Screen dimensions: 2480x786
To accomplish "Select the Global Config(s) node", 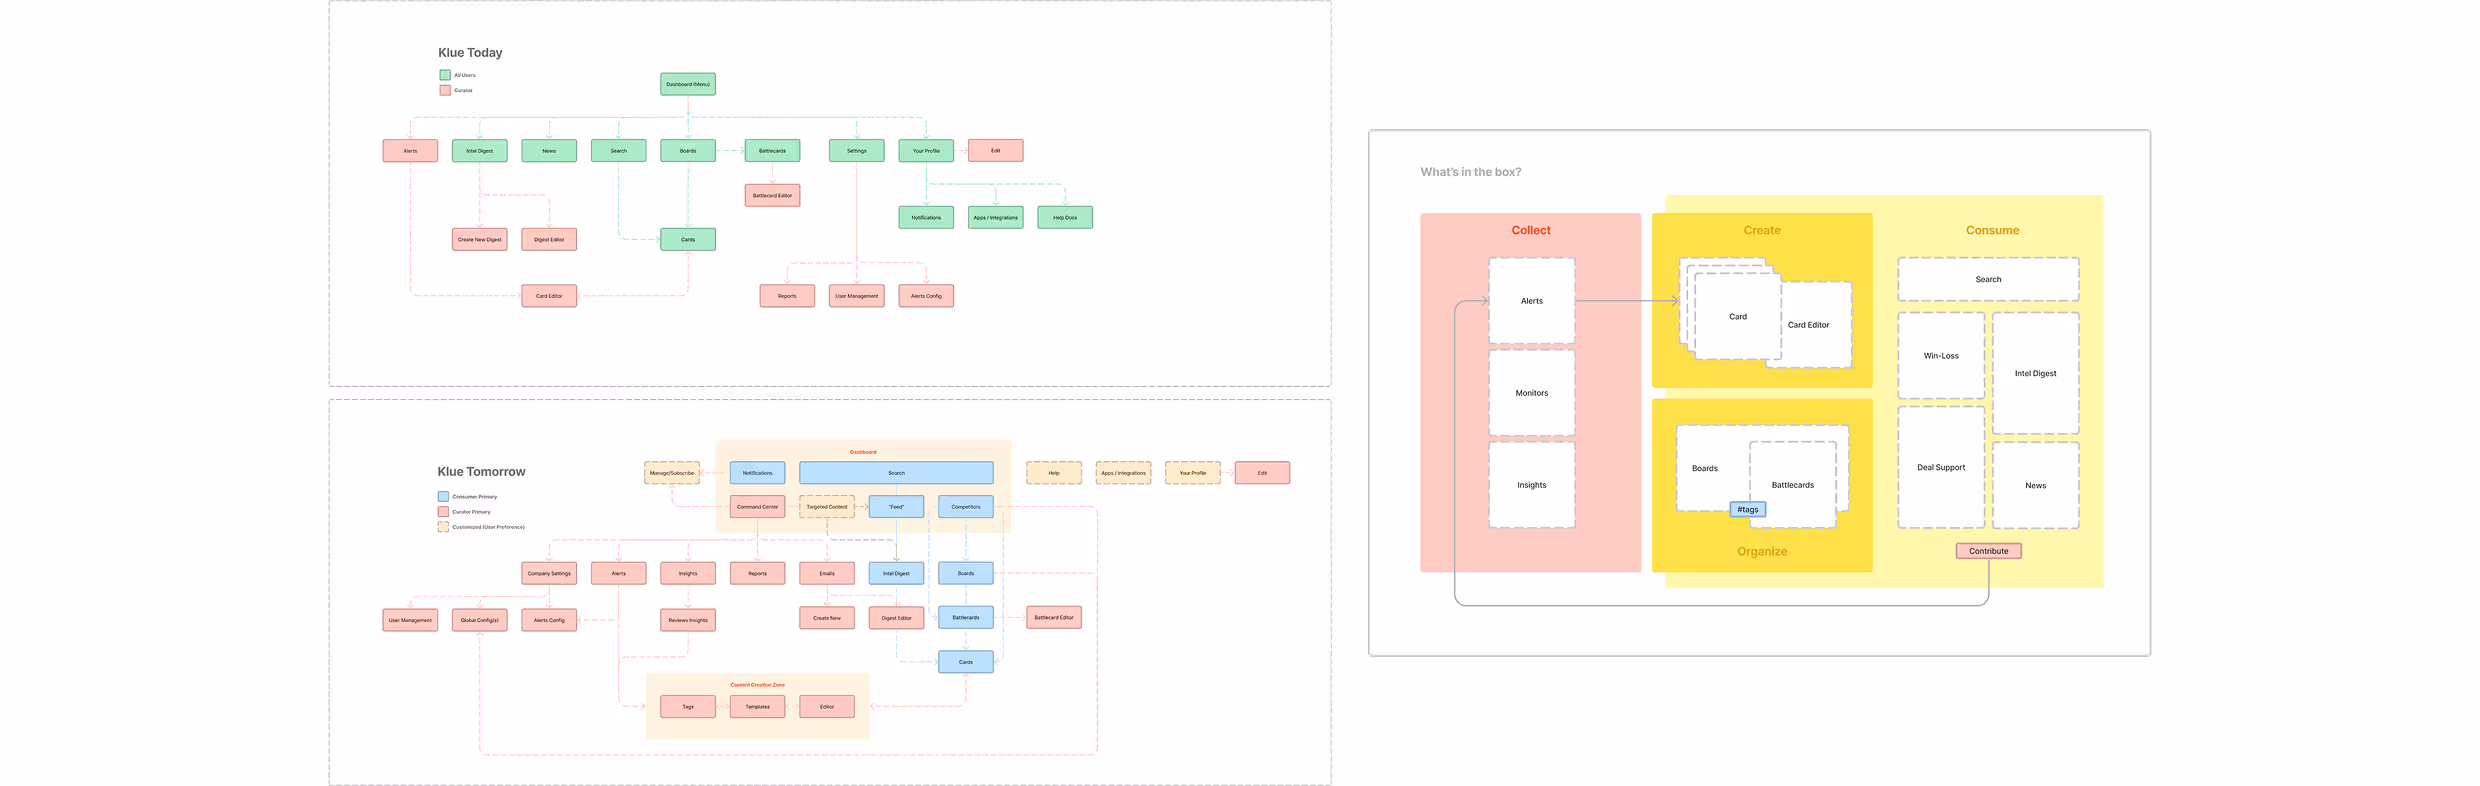I will pyautogui.click(x=480, y=620).
